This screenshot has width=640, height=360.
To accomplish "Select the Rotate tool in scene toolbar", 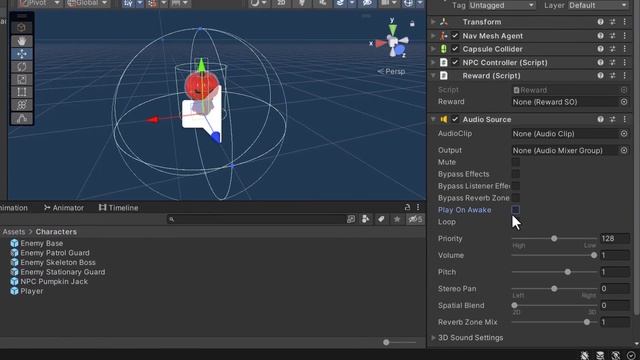I will tap(22, 67).
